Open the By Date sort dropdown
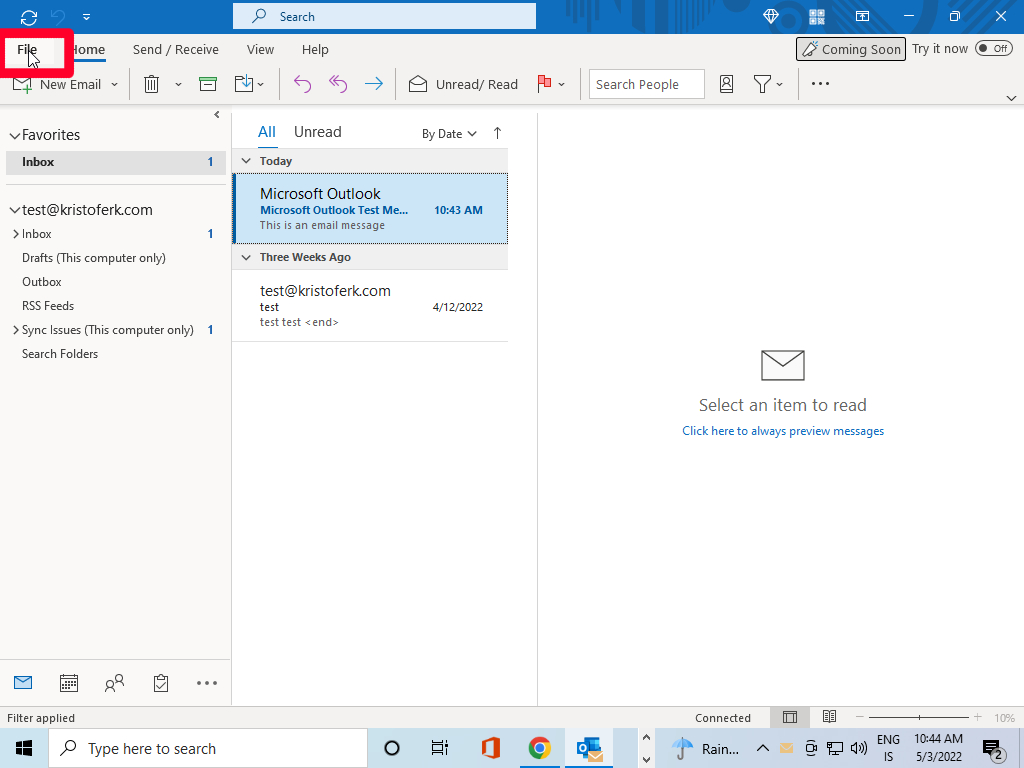Screen dimensions: 1024x768 click(x=449, y=134)
